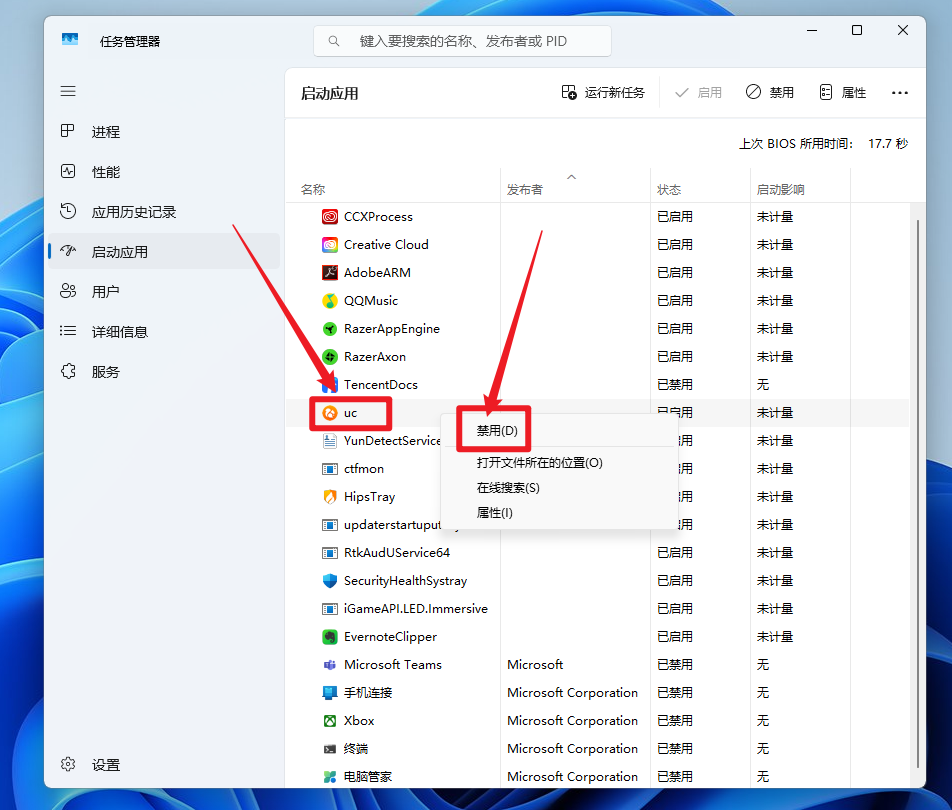This screenshot has width=952, height=810.
Task: Click Microsoft publisher of Microsoft Teams
Action: click(535, 665)
